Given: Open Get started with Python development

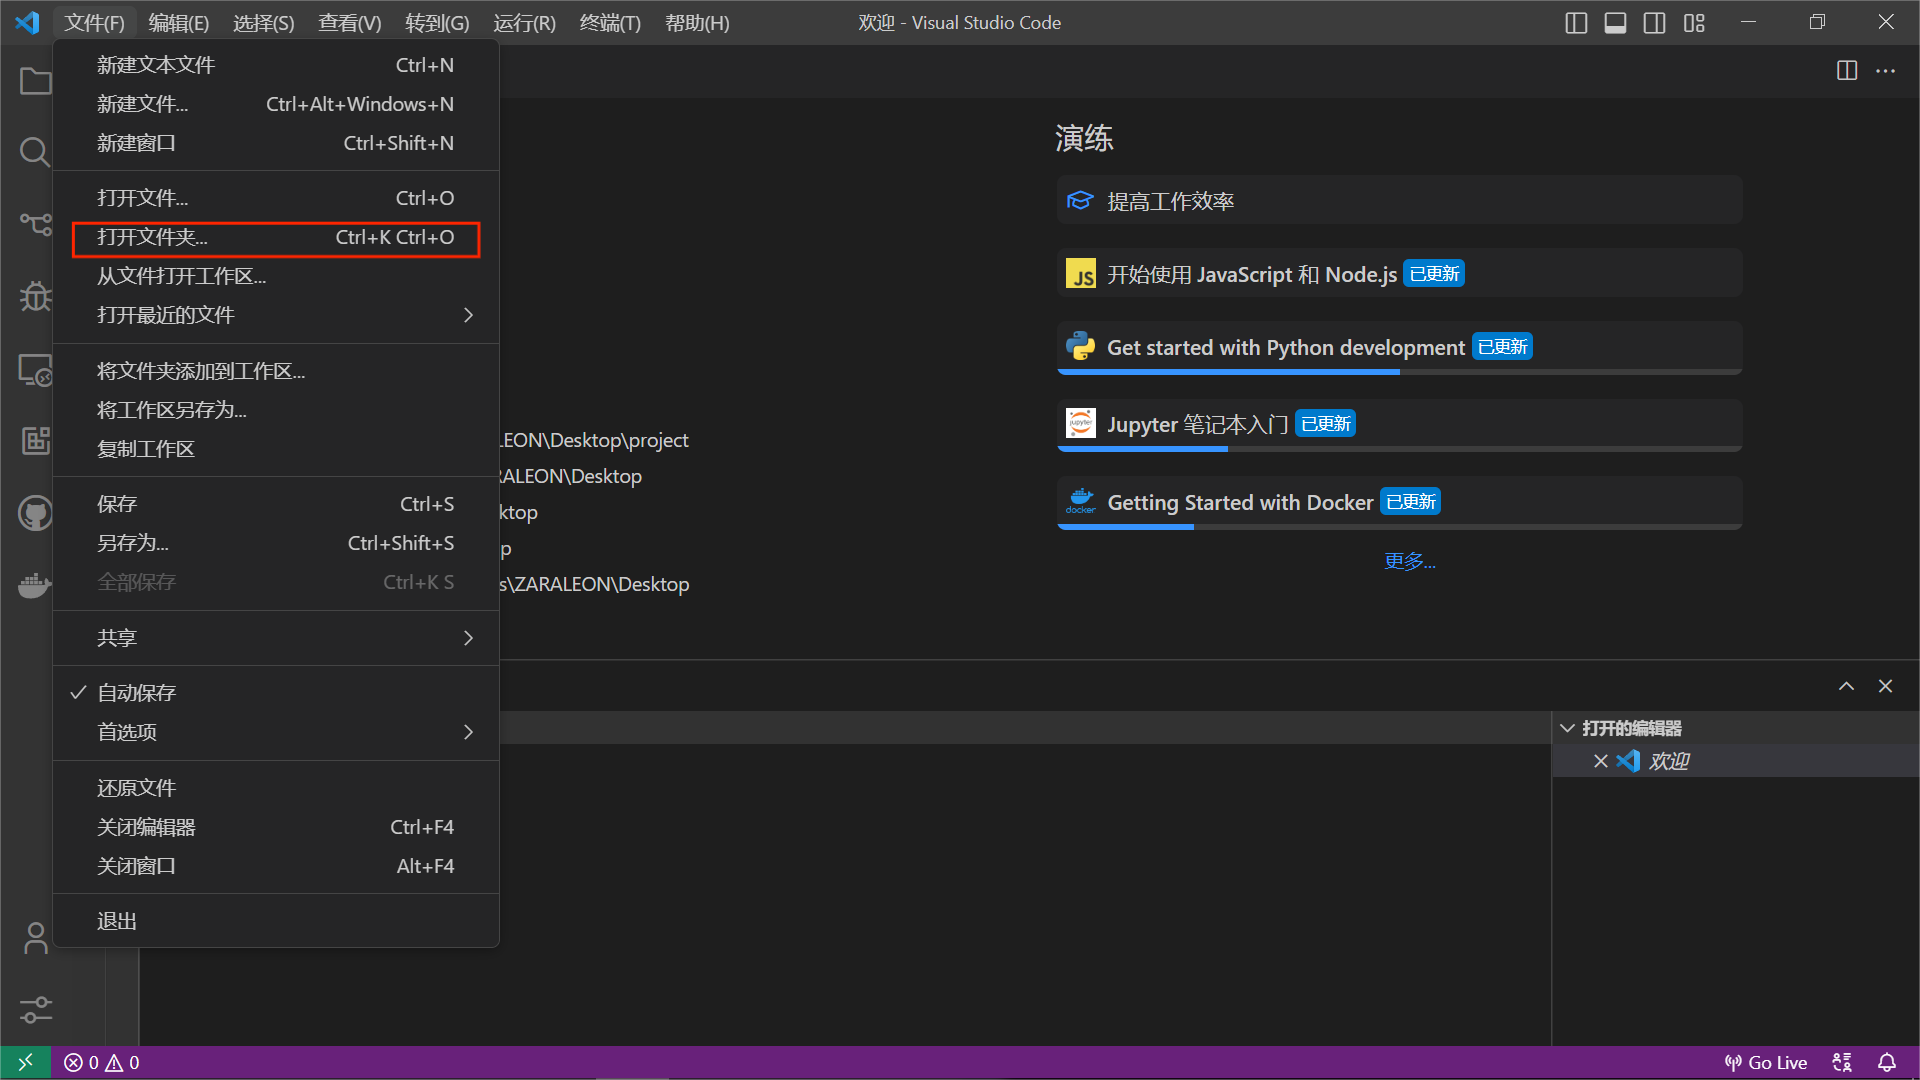Looking at the screenshot, I should coord(1285,348).
